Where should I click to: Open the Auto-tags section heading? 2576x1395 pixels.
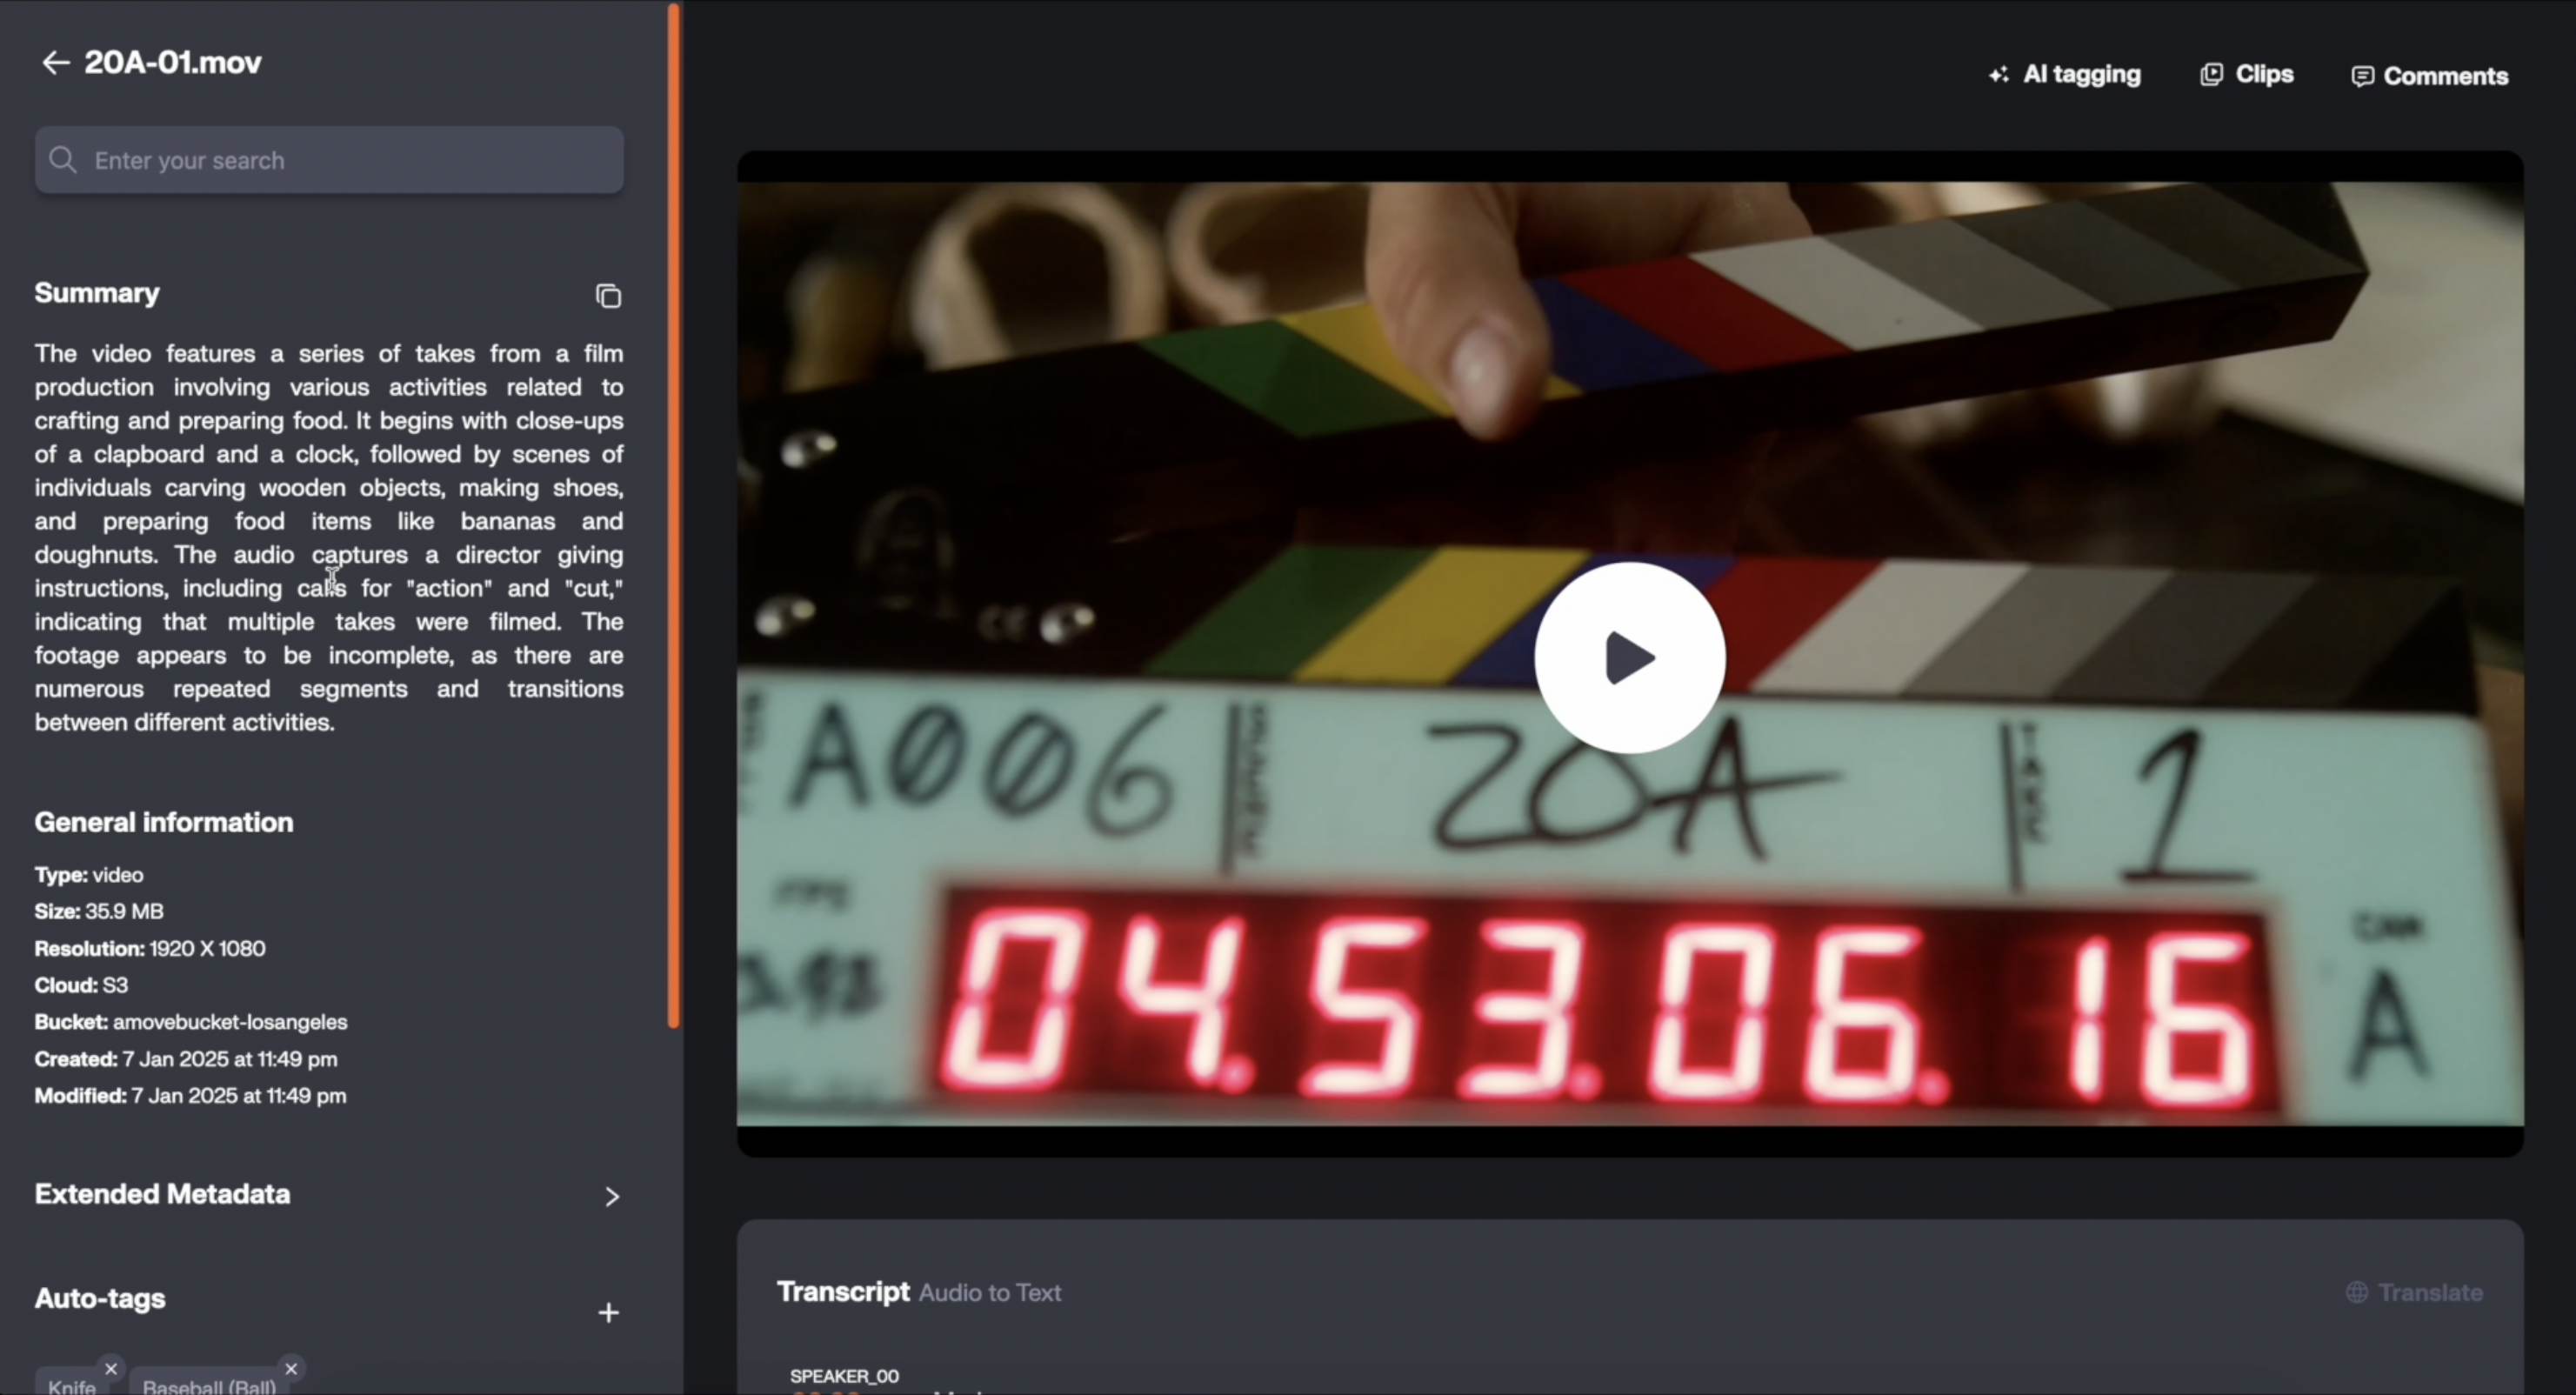coord(100,1298)
